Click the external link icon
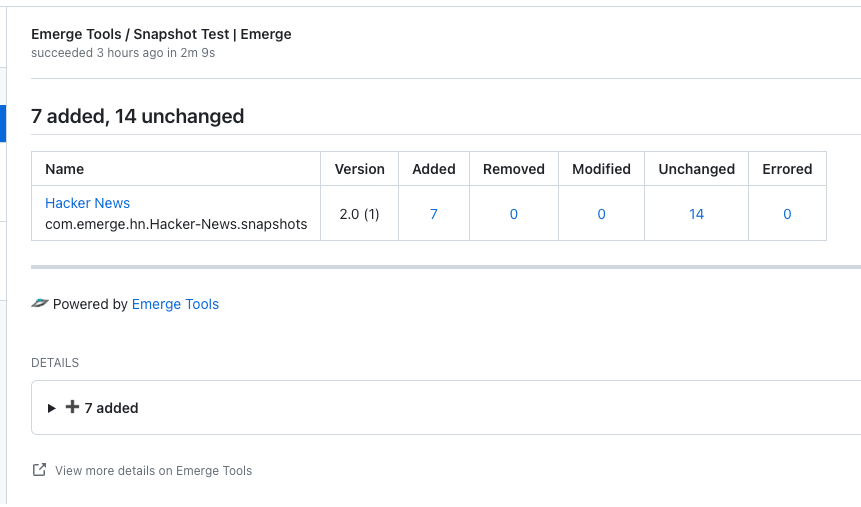Screen dimensions: 861x507 pyautogui.click(x=39, y=470)
